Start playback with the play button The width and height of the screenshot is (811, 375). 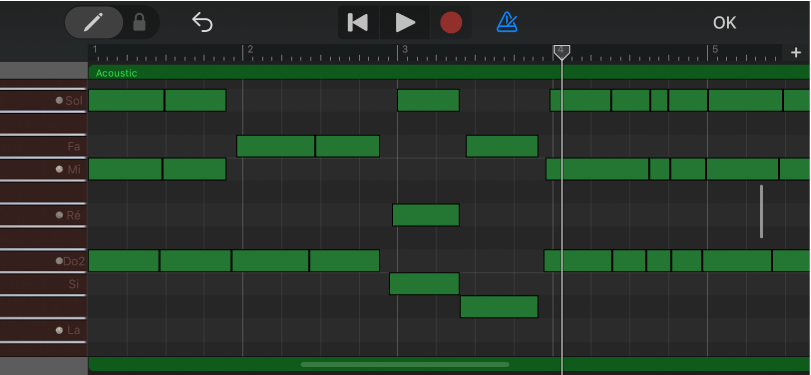pyautogui.click(x=405, y=22)
